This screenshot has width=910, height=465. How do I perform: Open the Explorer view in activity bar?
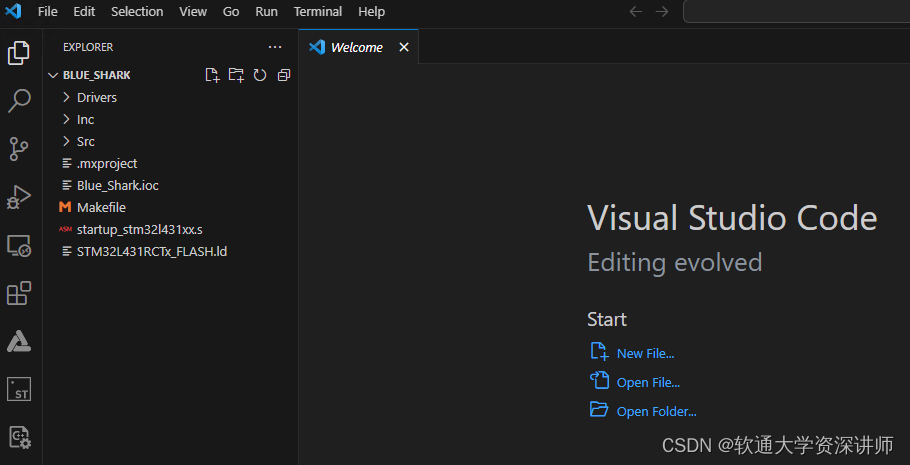pos(19,53)
